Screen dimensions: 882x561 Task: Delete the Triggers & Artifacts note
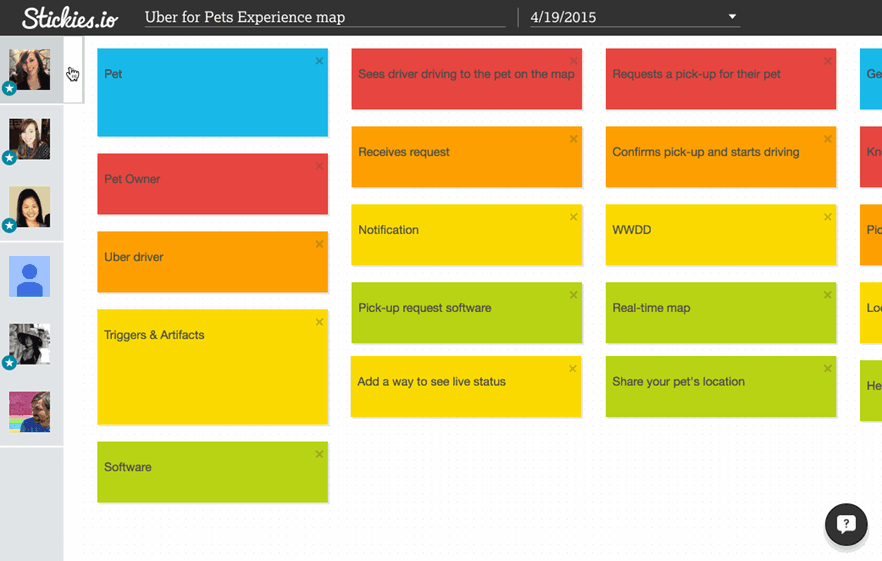click(x=319, y=322)
